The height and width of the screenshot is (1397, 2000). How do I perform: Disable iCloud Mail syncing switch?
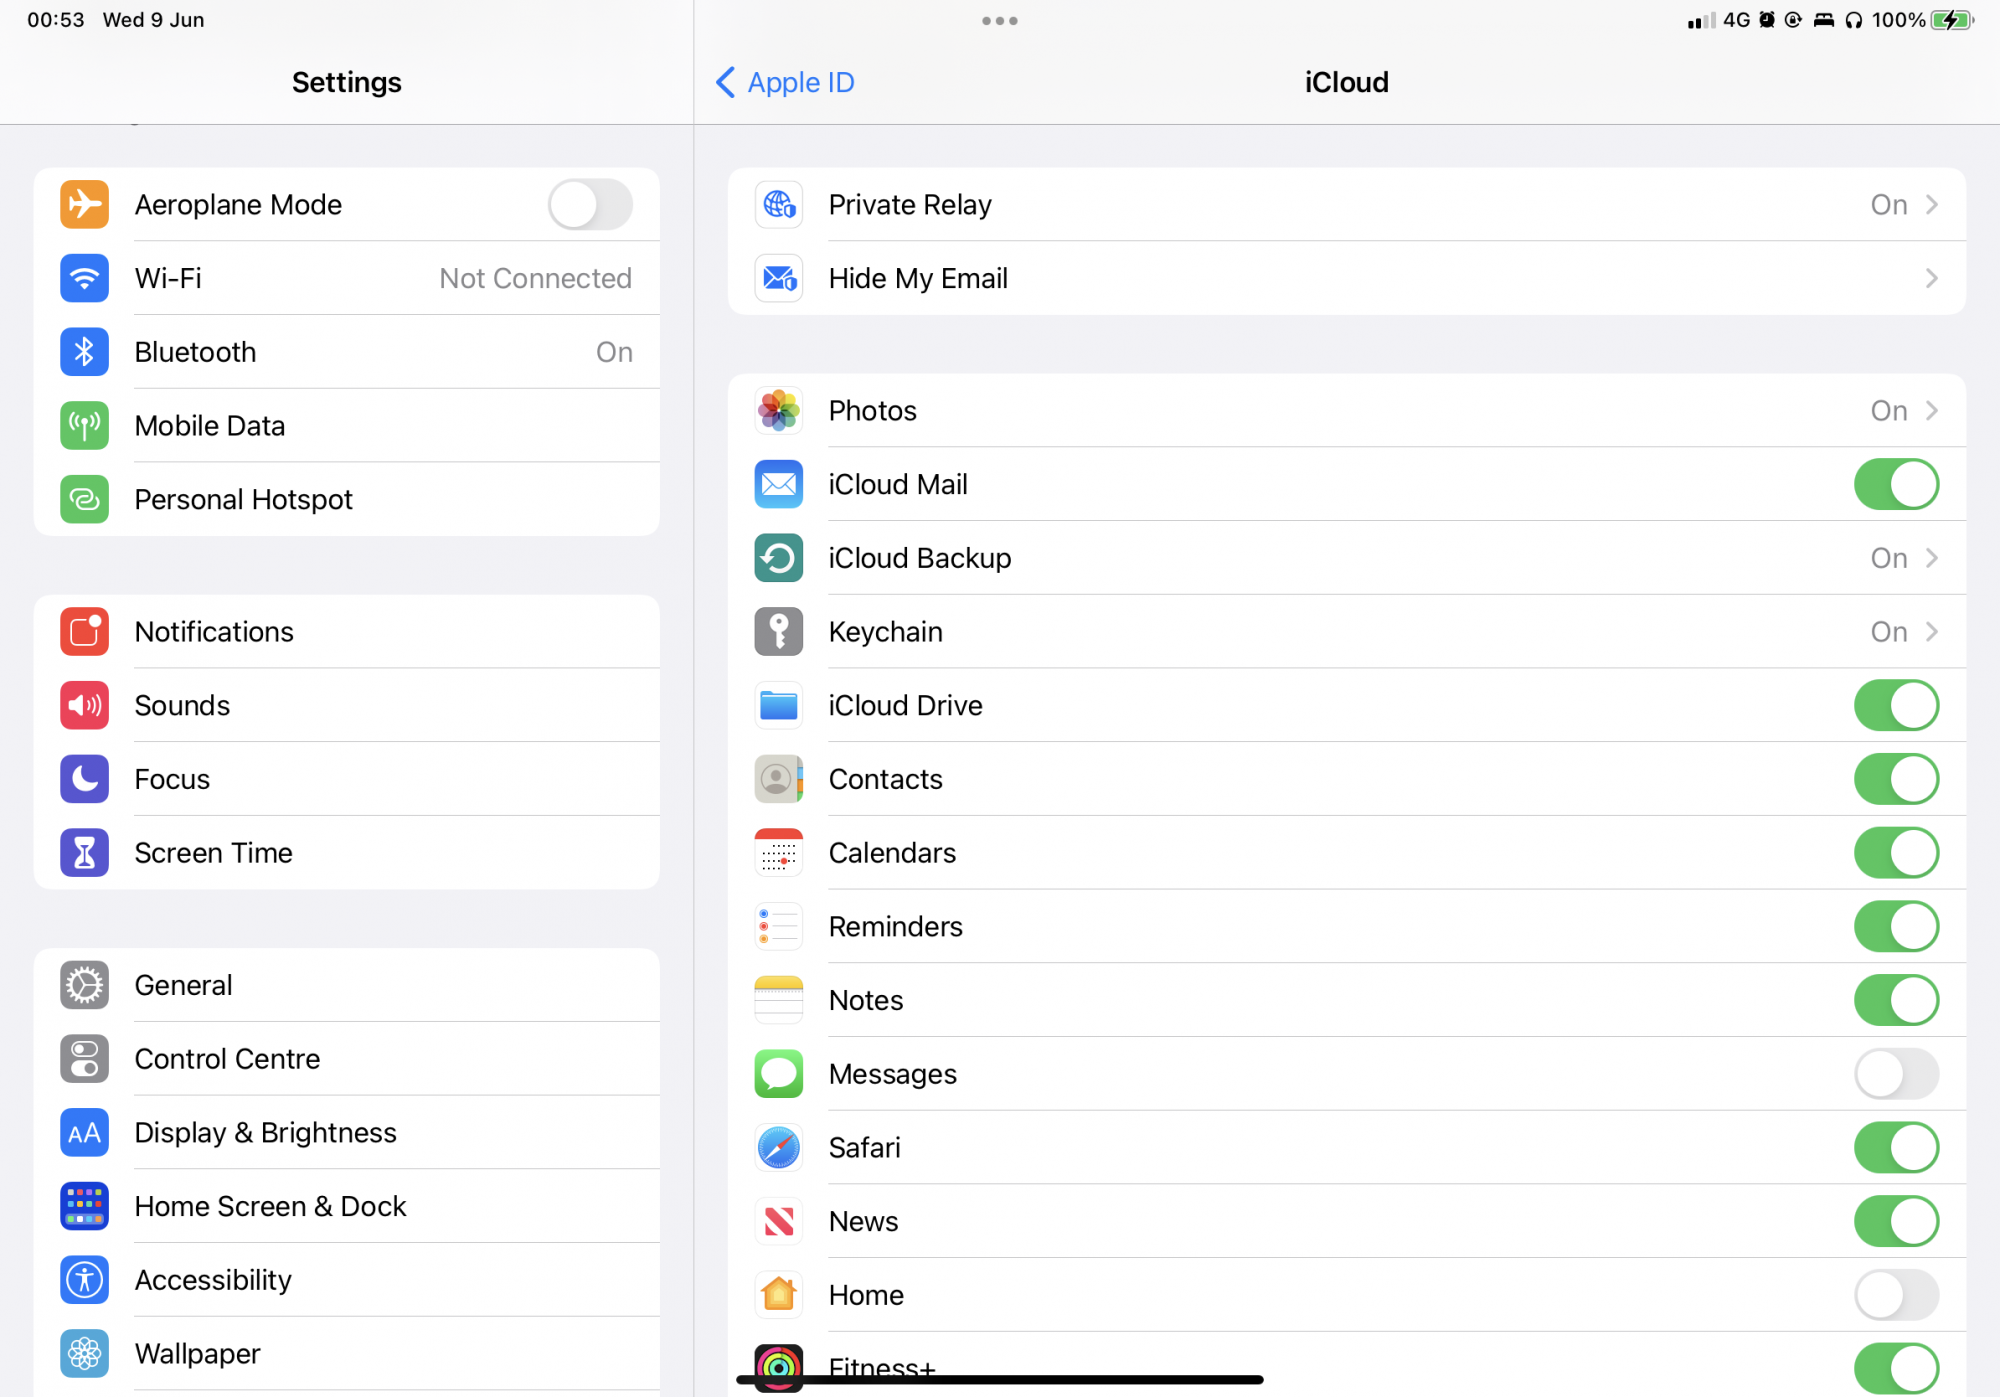point(1896,484)
